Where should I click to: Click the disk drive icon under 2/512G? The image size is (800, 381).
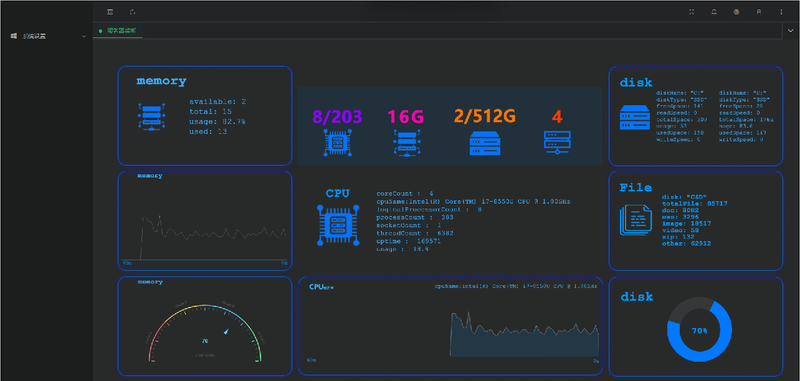(x=485, y=143)
